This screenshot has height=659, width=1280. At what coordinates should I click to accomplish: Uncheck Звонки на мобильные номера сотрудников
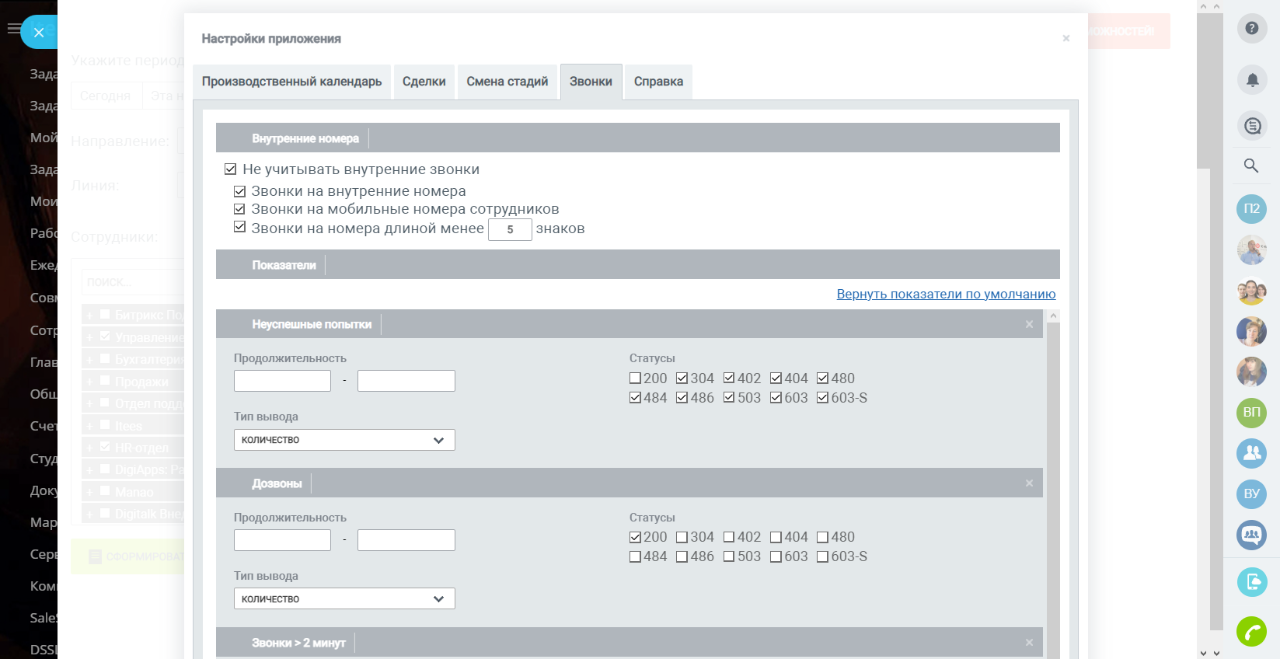click(x=240, y=210)
